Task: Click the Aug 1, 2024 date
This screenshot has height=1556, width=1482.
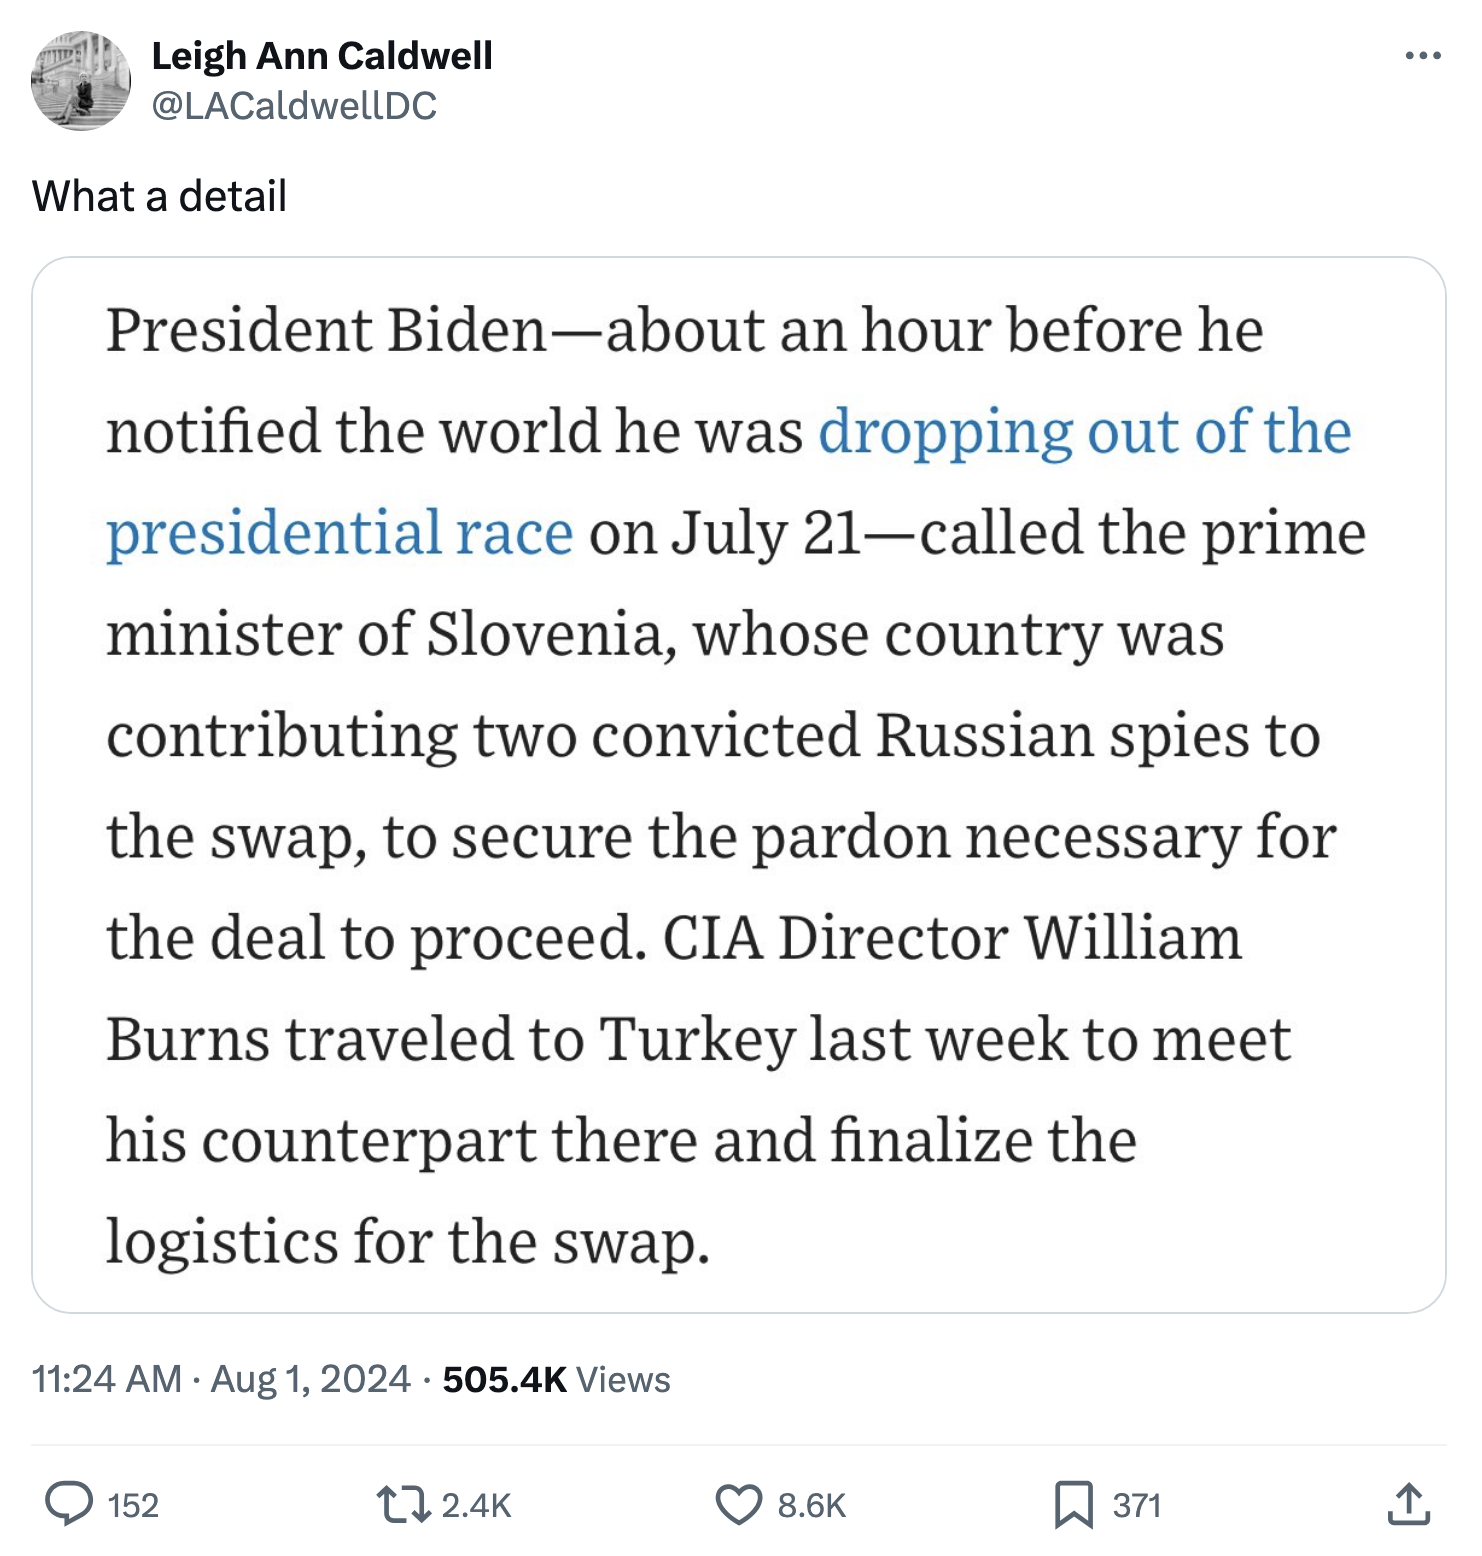Action: click(x=310, y=1379)
